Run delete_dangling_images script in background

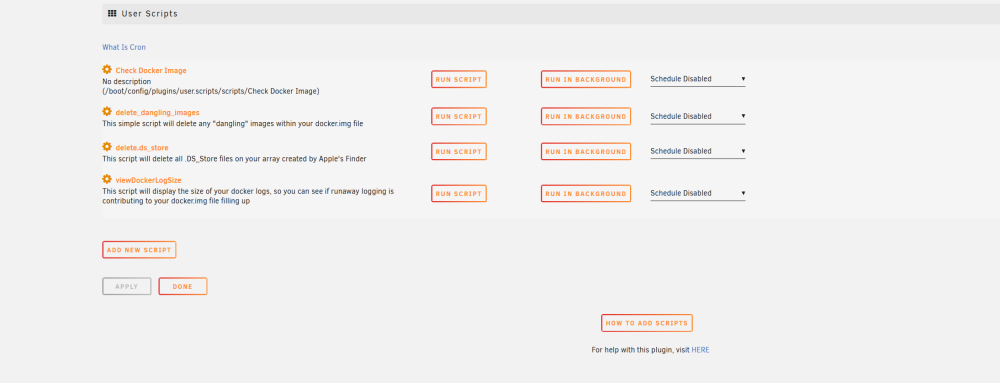[x=585, y=117]
